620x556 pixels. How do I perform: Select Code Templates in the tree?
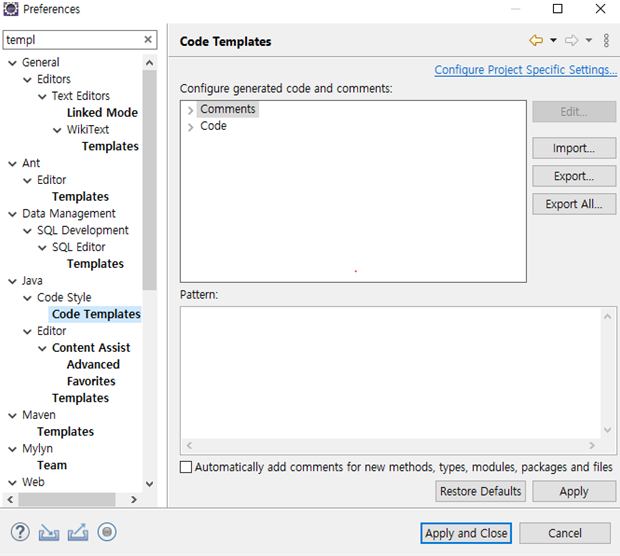tap(96, 314)
